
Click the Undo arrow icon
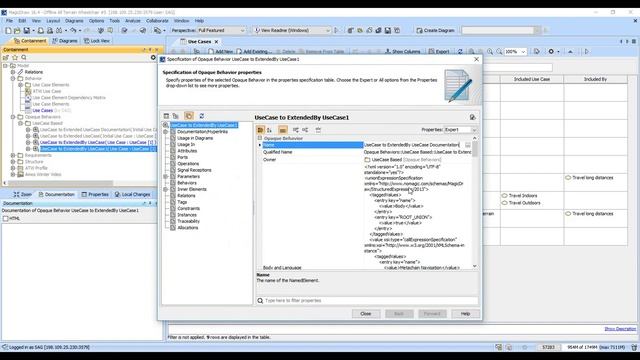pyautogui.click(x=73, y=31)
